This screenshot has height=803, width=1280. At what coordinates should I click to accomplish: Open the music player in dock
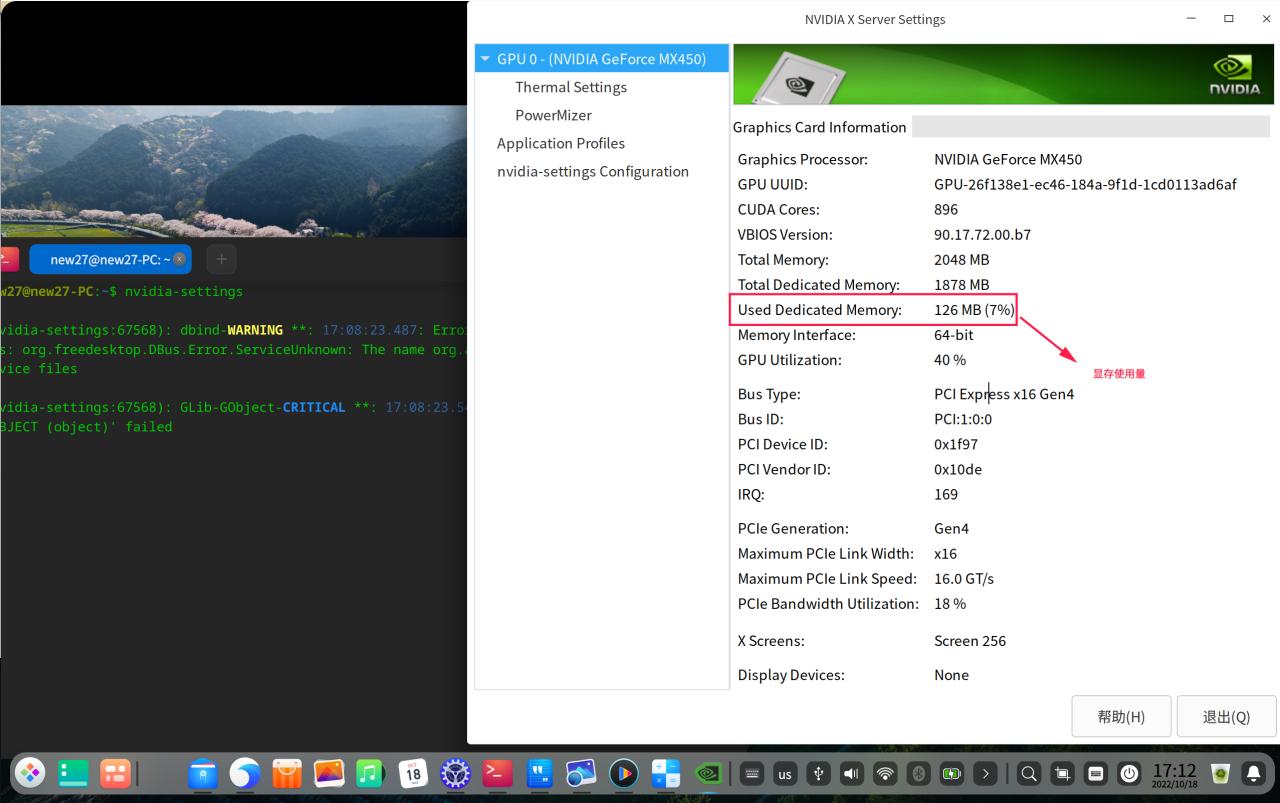pyautogui.click(x=370, y=773)
